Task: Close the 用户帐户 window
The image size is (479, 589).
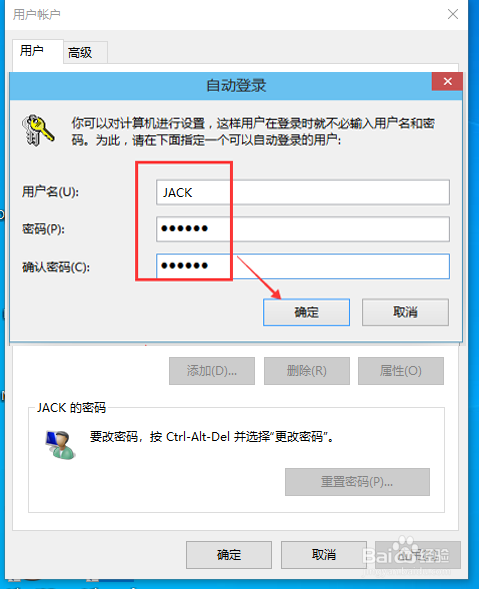Action: [453, 14]
